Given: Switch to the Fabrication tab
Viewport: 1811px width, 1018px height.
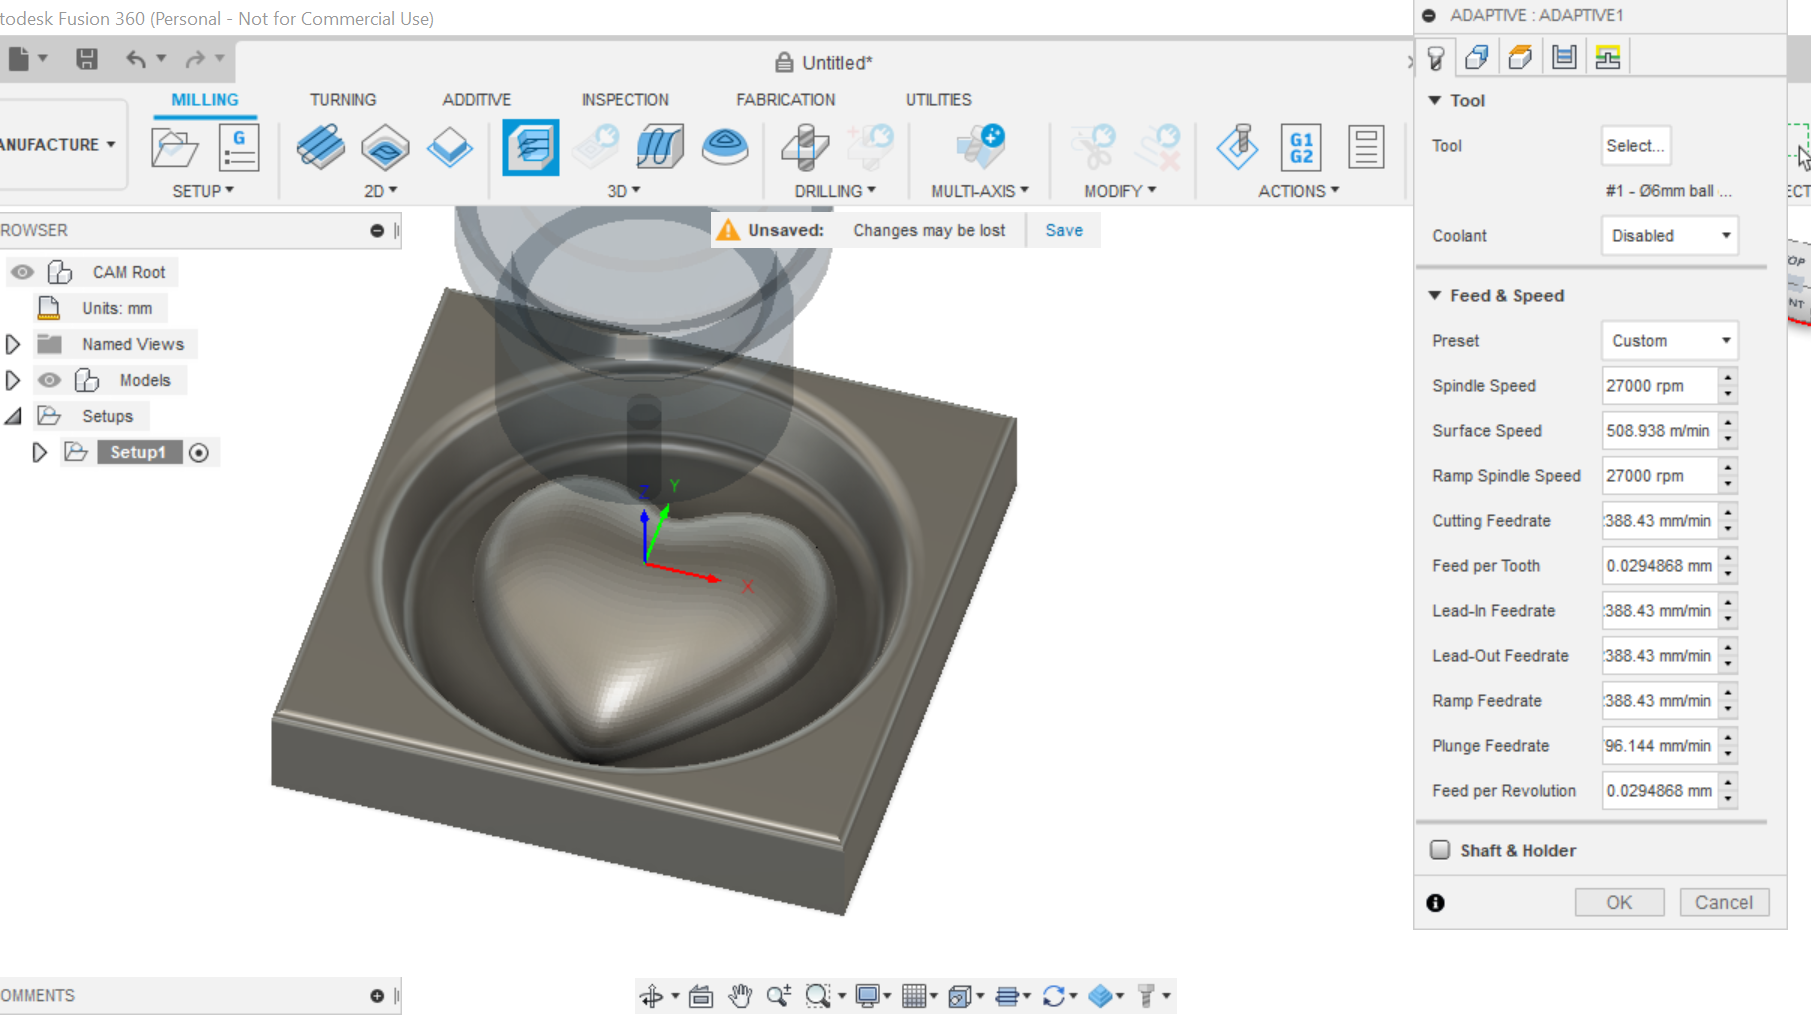Looking at the screenshot, I should [786, 100].
